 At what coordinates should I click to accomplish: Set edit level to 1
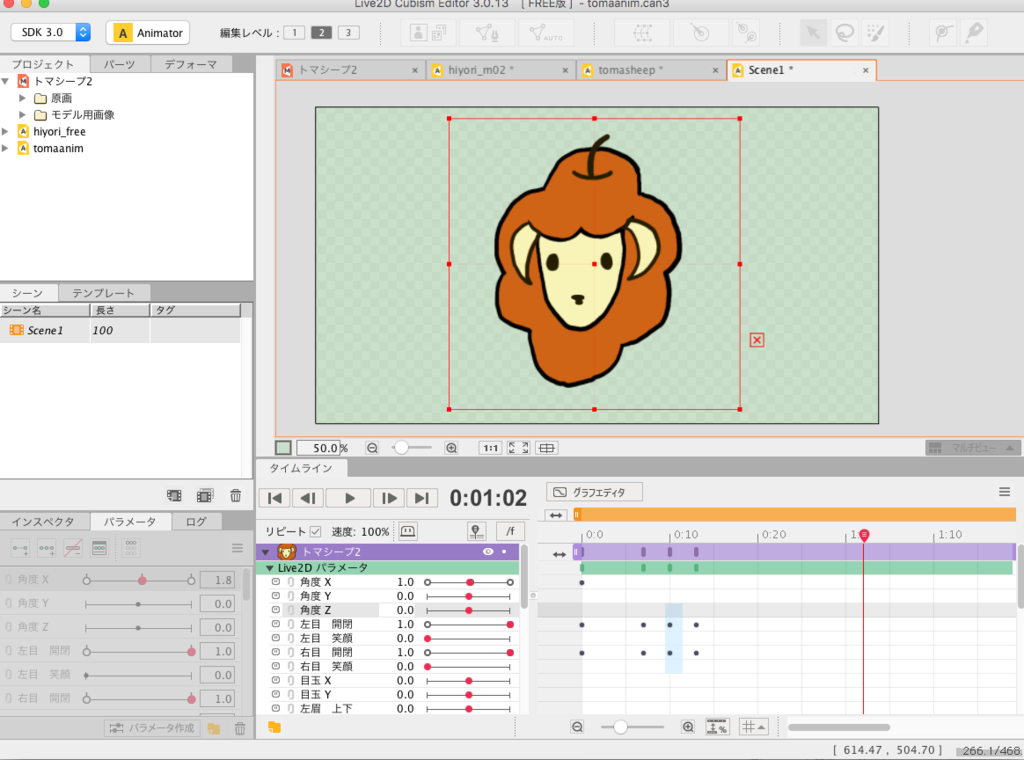point(294,33)
